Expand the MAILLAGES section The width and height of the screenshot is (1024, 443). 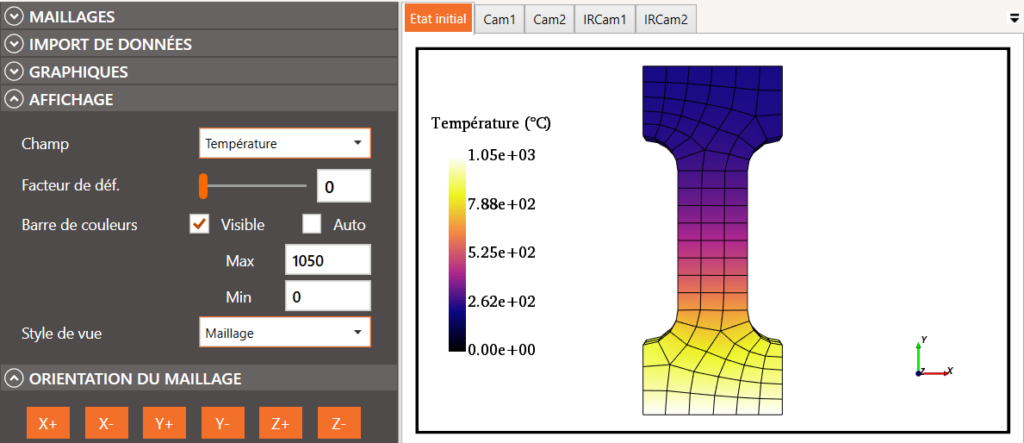199,17
